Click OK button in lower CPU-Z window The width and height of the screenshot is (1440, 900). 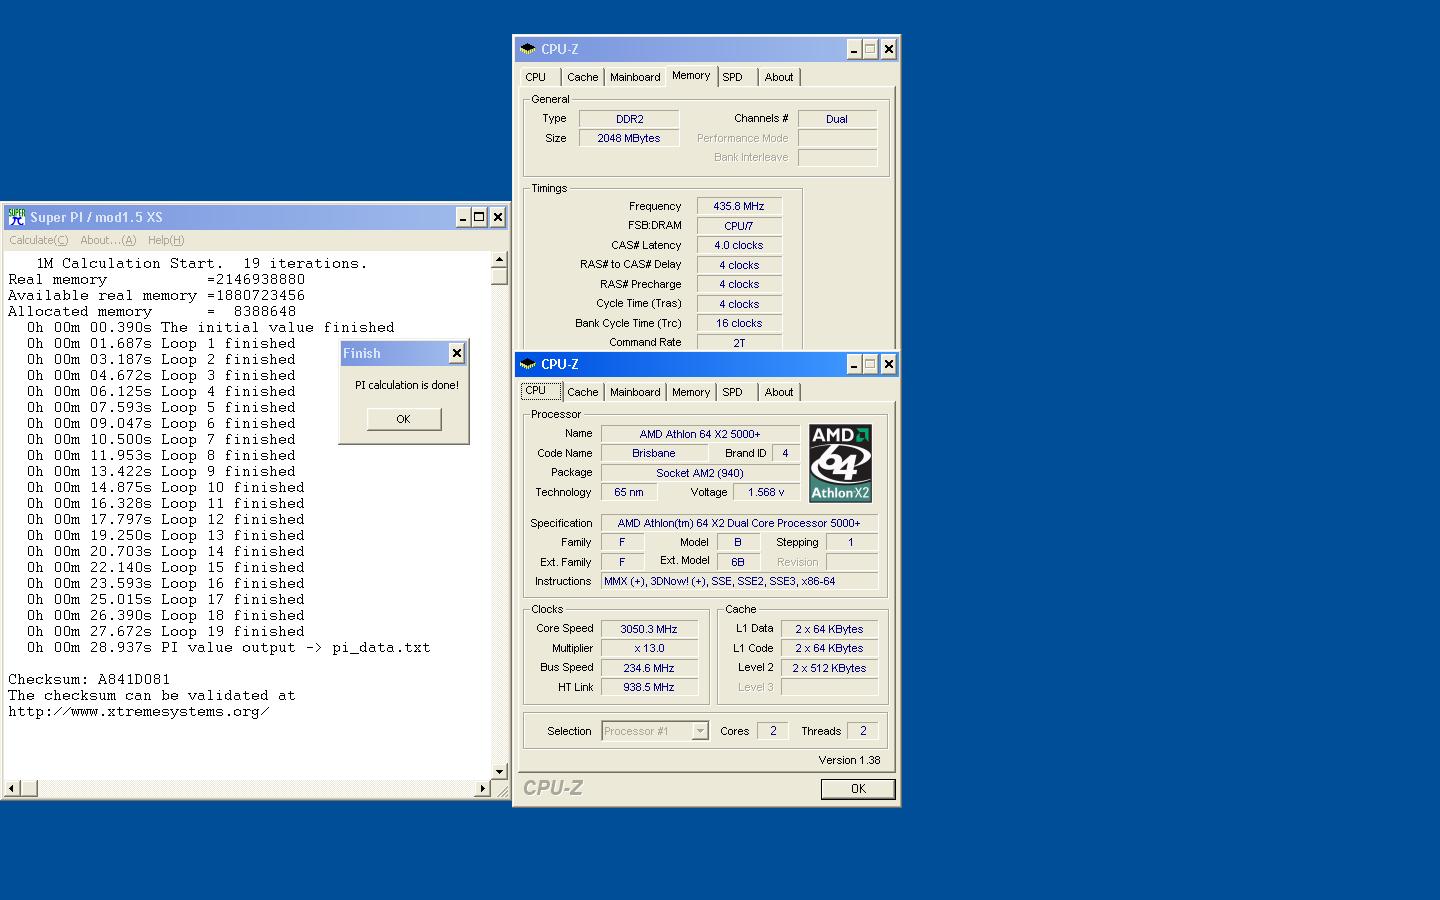[x=858, y=789]
